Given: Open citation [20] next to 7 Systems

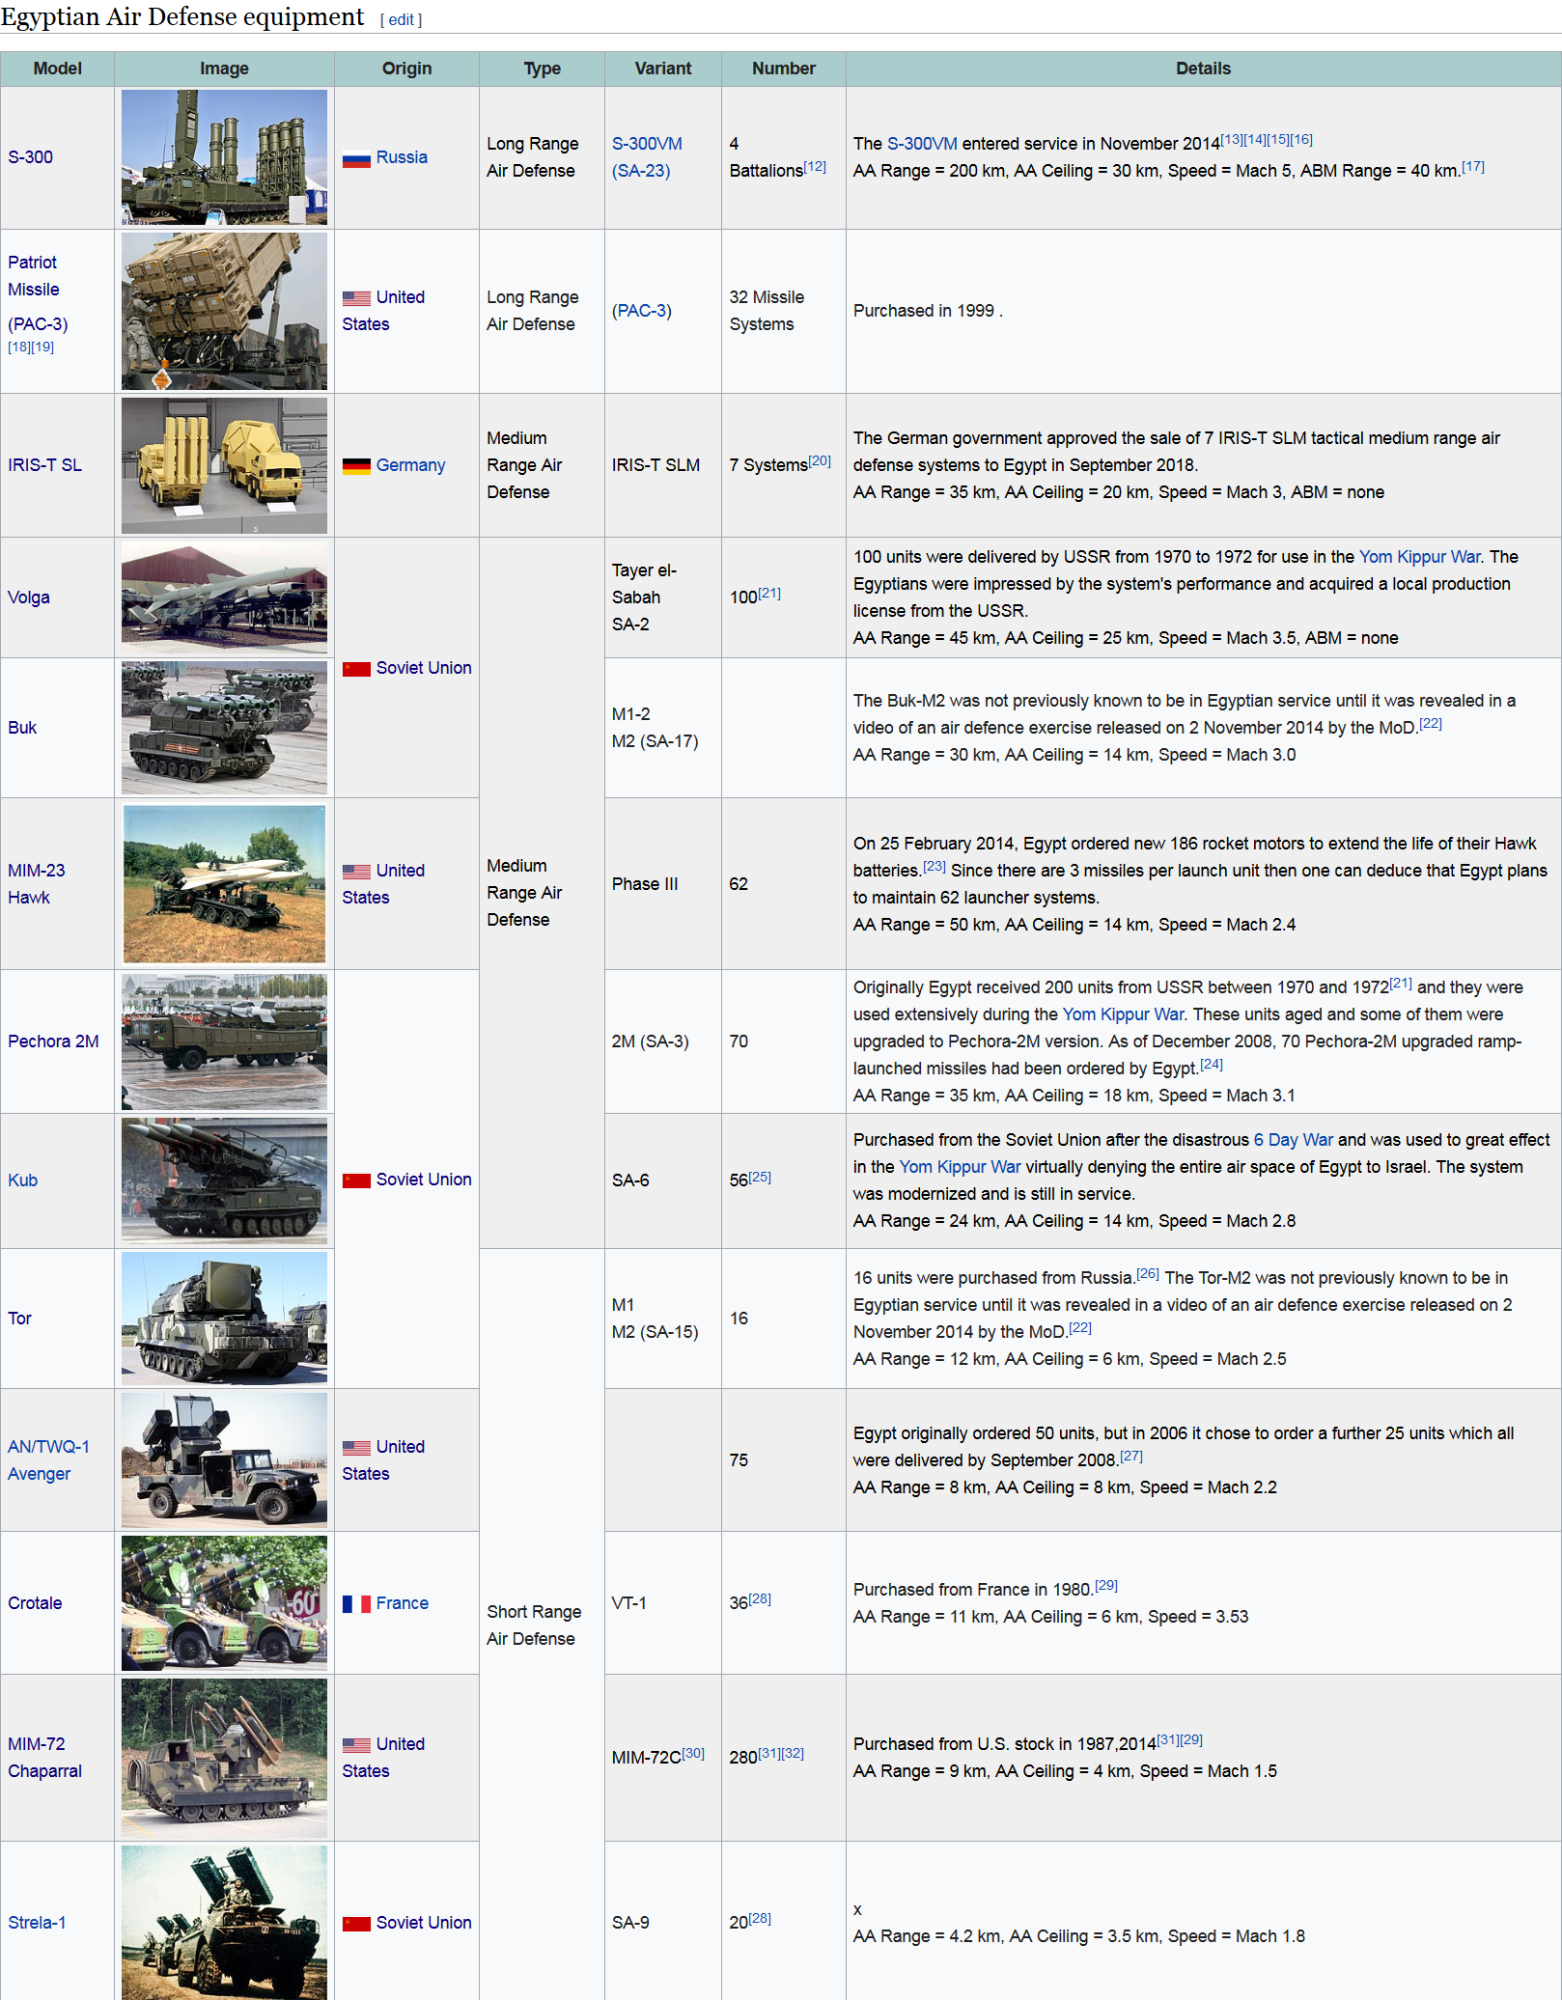Looking at the screenshot, I should coord(819,461).
